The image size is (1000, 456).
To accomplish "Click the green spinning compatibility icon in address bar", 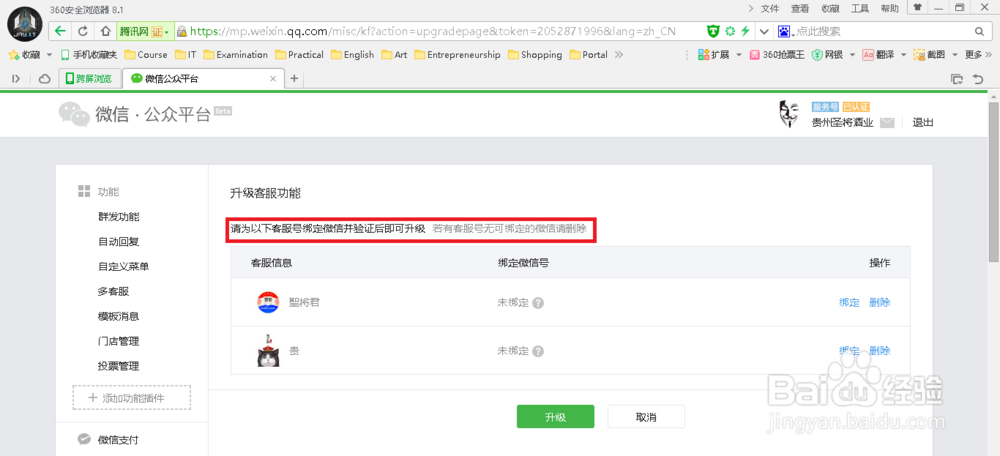I will coord(730,31).
